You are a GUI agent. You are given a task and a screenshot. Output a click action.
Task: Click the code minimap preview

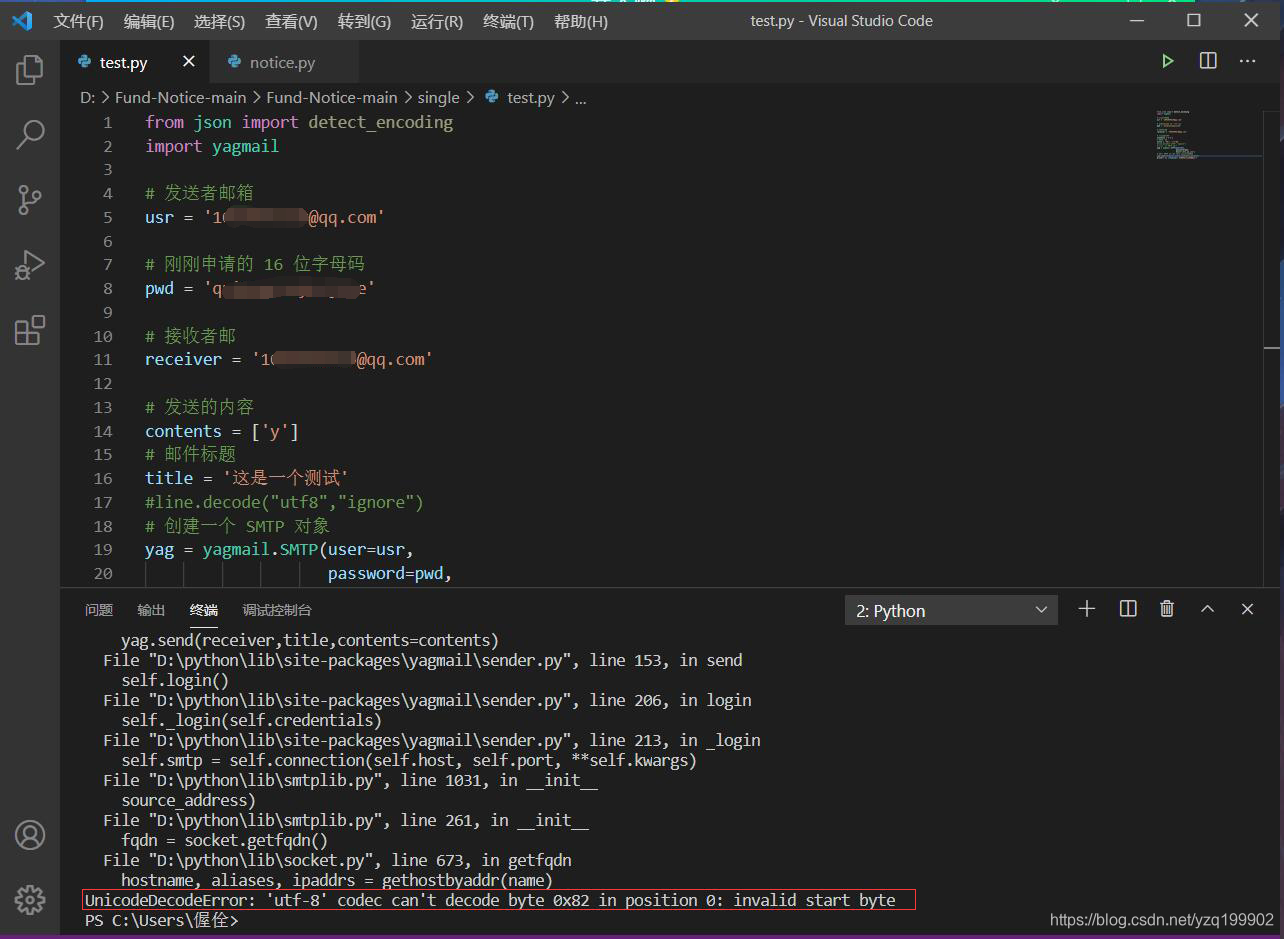point(1208,135)
